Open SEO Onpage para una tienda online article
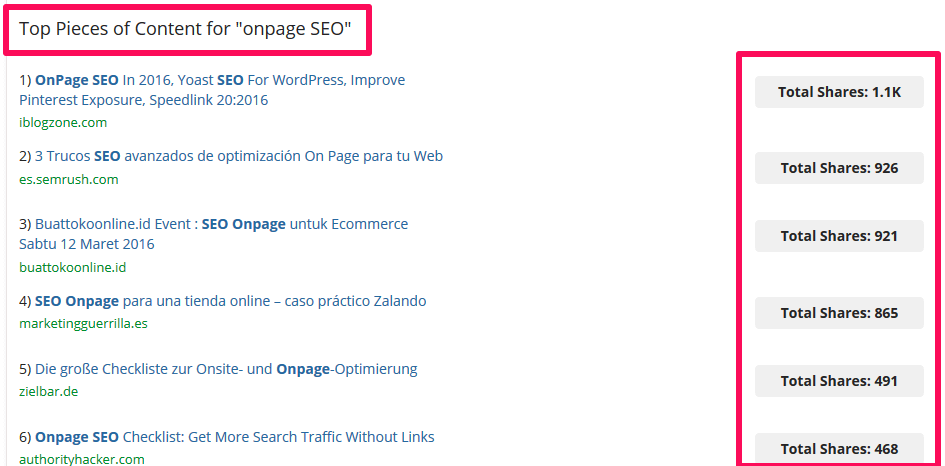The image size is (945, 466). (230, 301)
